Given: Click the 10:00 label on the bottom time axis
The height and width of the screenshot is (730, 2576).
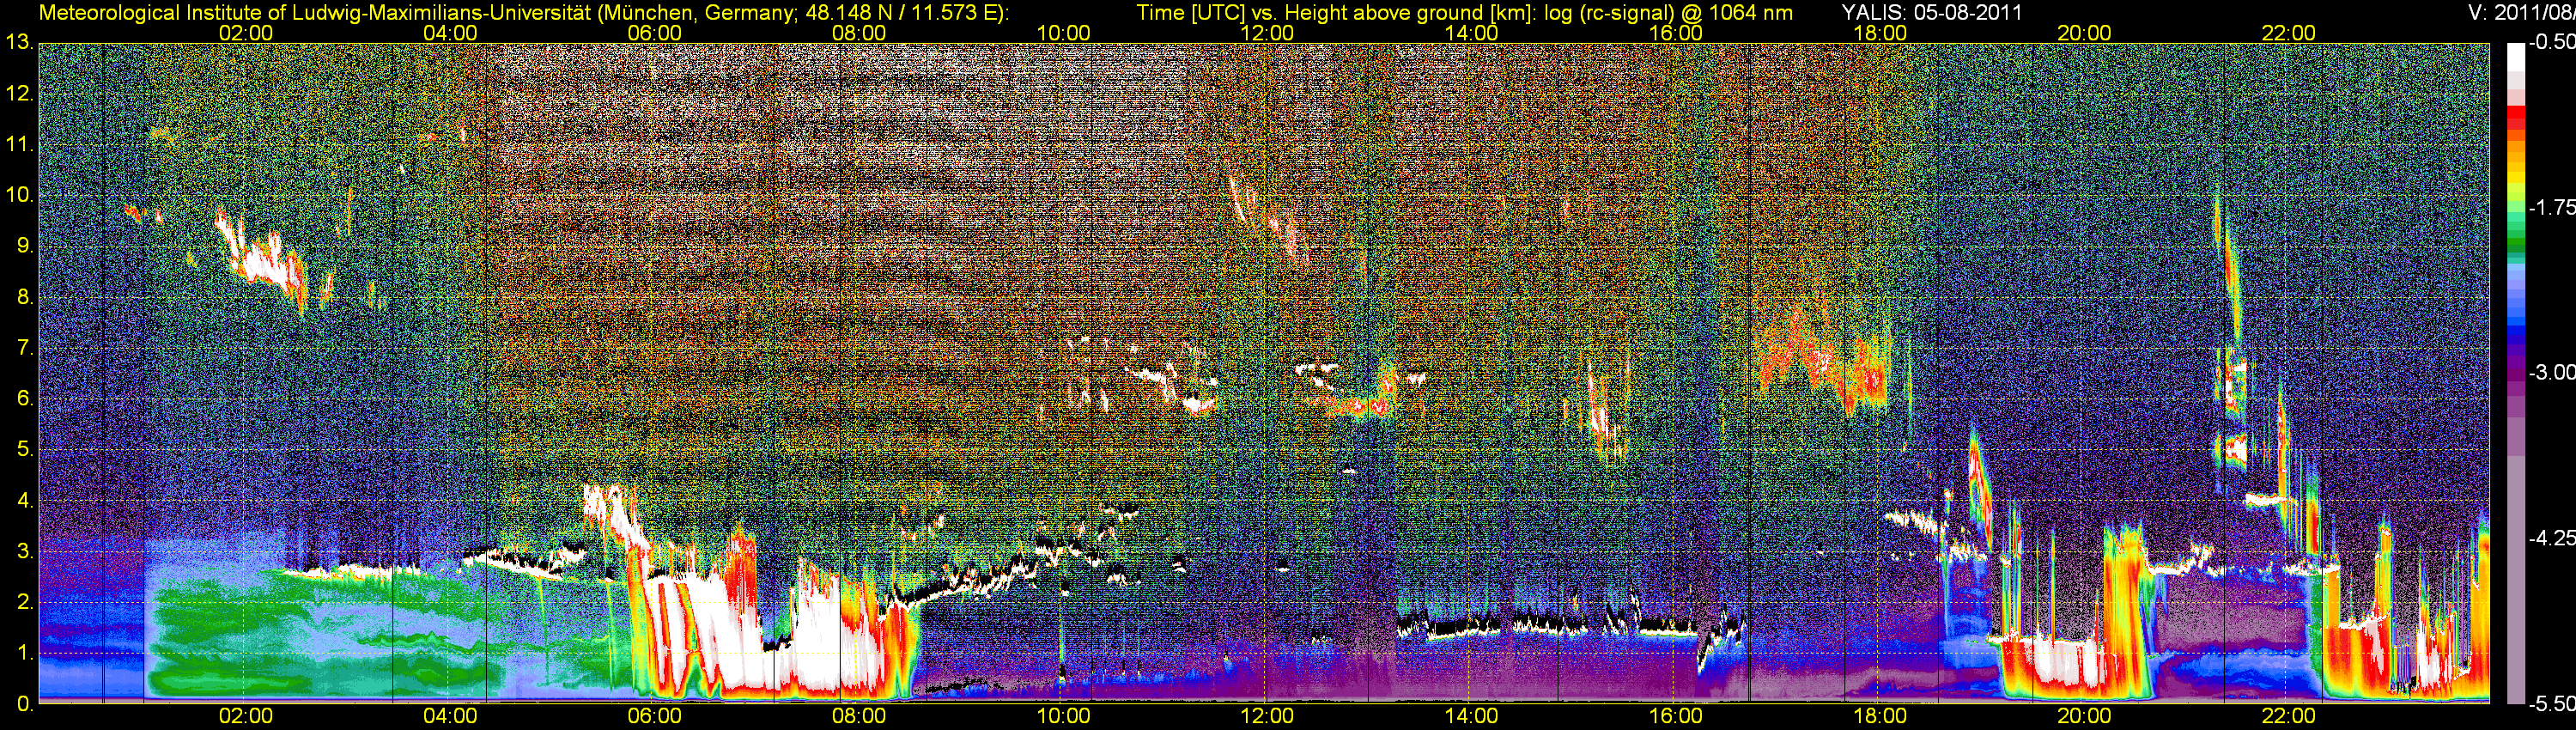Looking at the screenshot, I should (x=1063, y=716).
